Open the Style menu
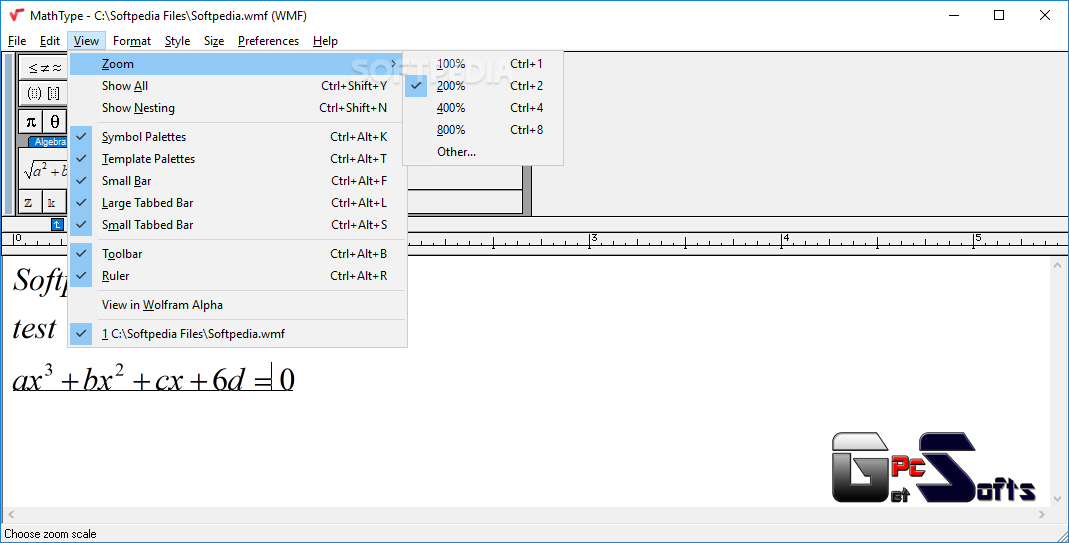 177,41
